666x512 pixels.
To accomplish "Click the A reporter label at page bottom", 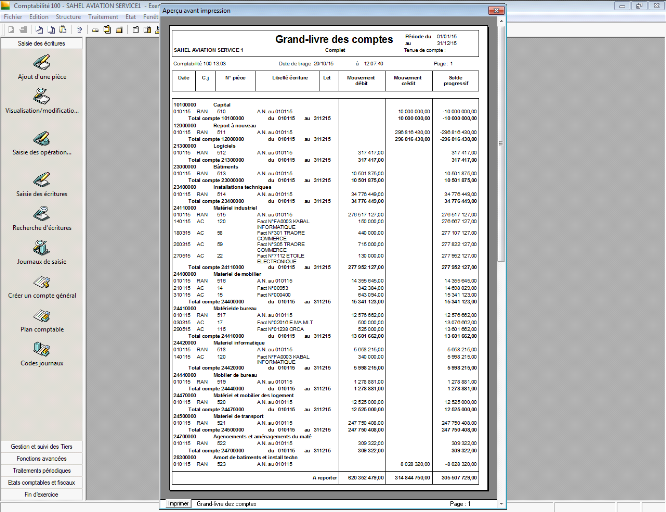I will click(x=325, y=478).
